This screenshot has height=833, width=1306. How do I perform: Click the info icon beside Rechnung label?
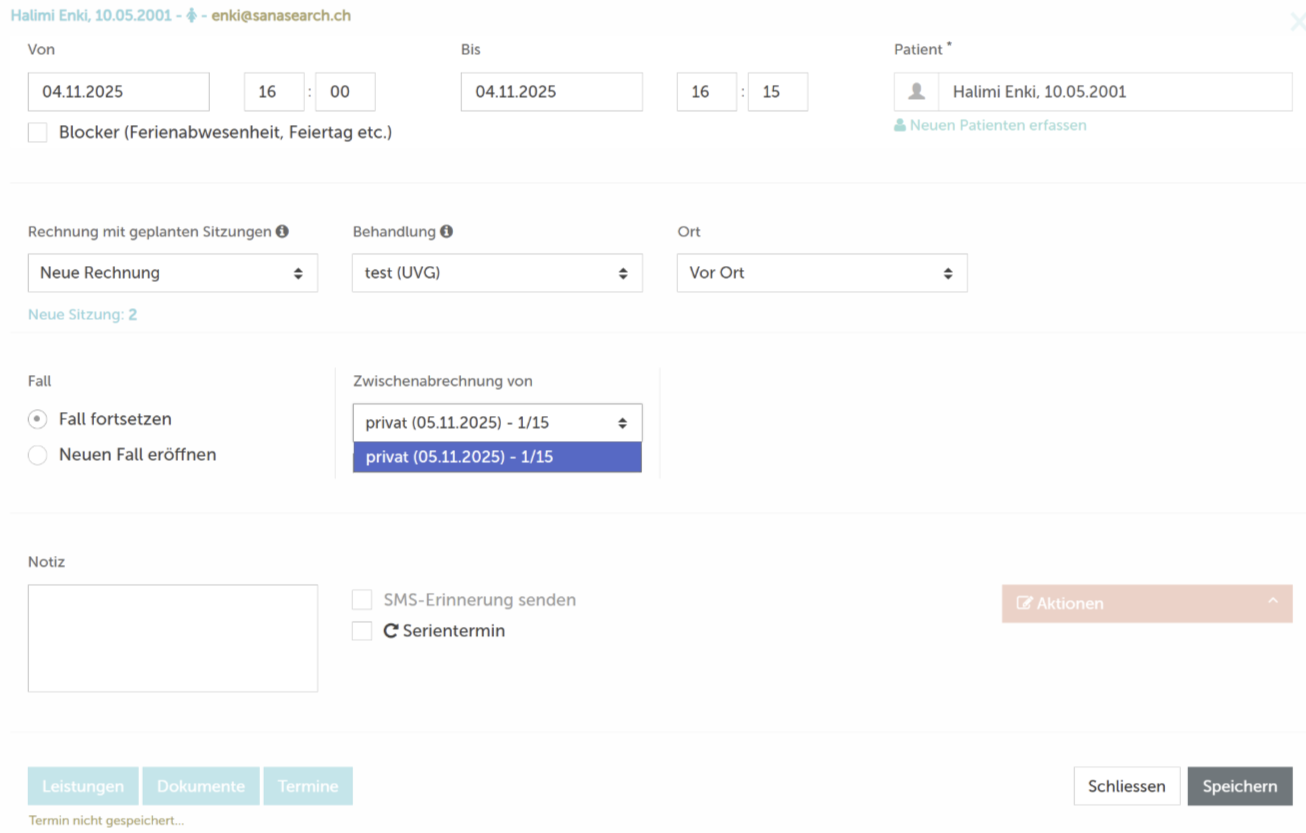click(282, 232)
